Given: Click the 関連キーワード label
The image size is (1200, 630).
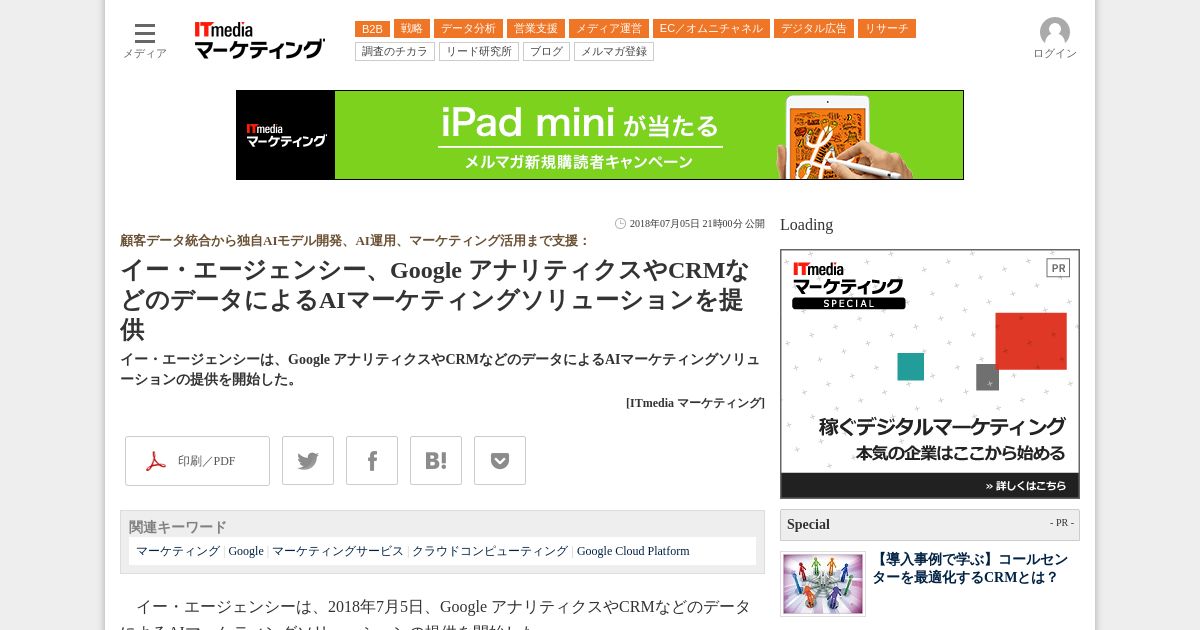Looking at the screenshot, I should click(178, 527).
